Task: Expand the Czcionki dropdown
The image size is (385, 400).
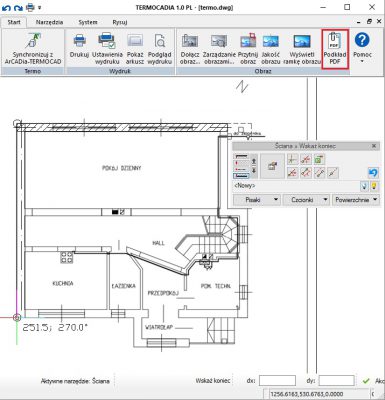Action: click(x=306, y=200)
